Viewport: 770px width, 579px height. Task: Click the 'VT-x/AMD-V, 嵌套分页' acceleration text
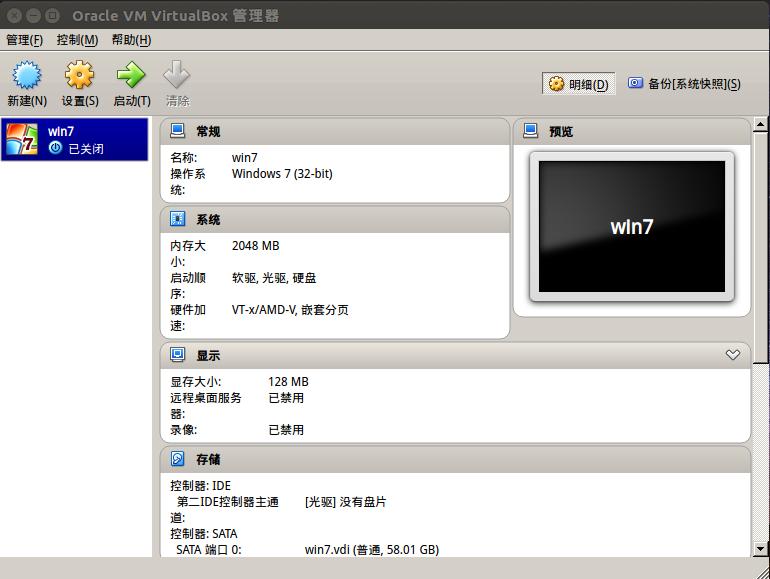click(x=290, y=310)
